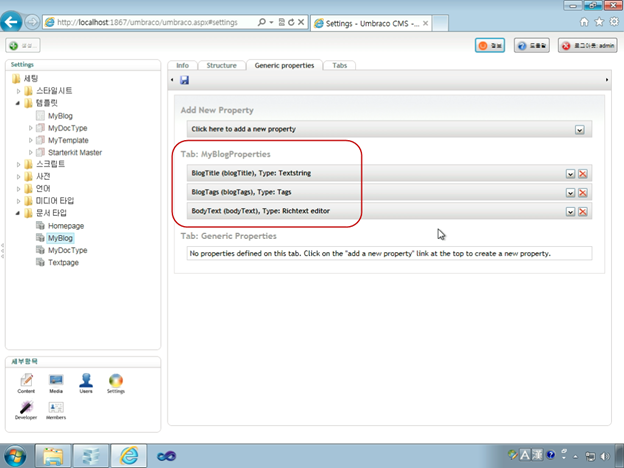The image size is (624, 468).
Task: Open a new blank browser tab
Action: [x=441, y=23]
